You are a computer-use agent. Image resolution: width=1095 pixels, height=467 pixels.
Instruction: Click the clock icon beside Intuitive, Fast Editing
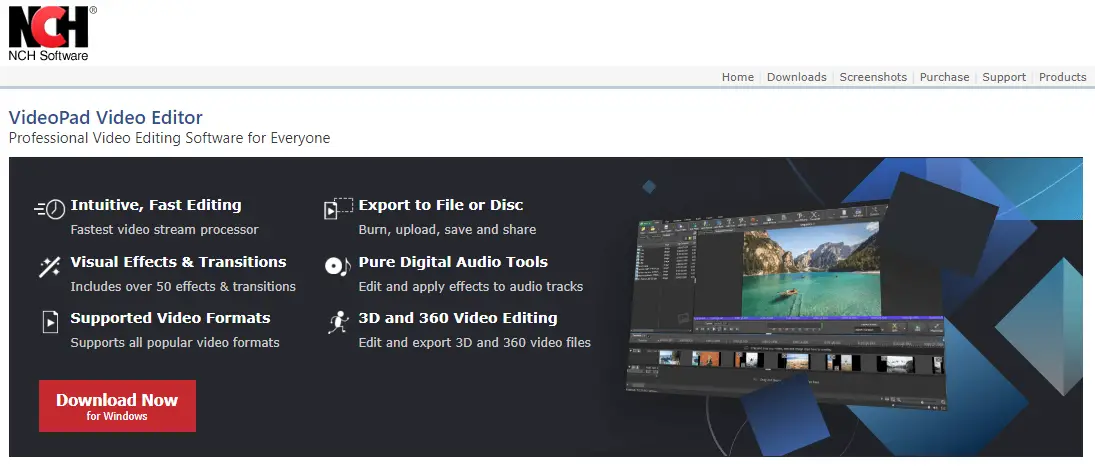[50, 209]
